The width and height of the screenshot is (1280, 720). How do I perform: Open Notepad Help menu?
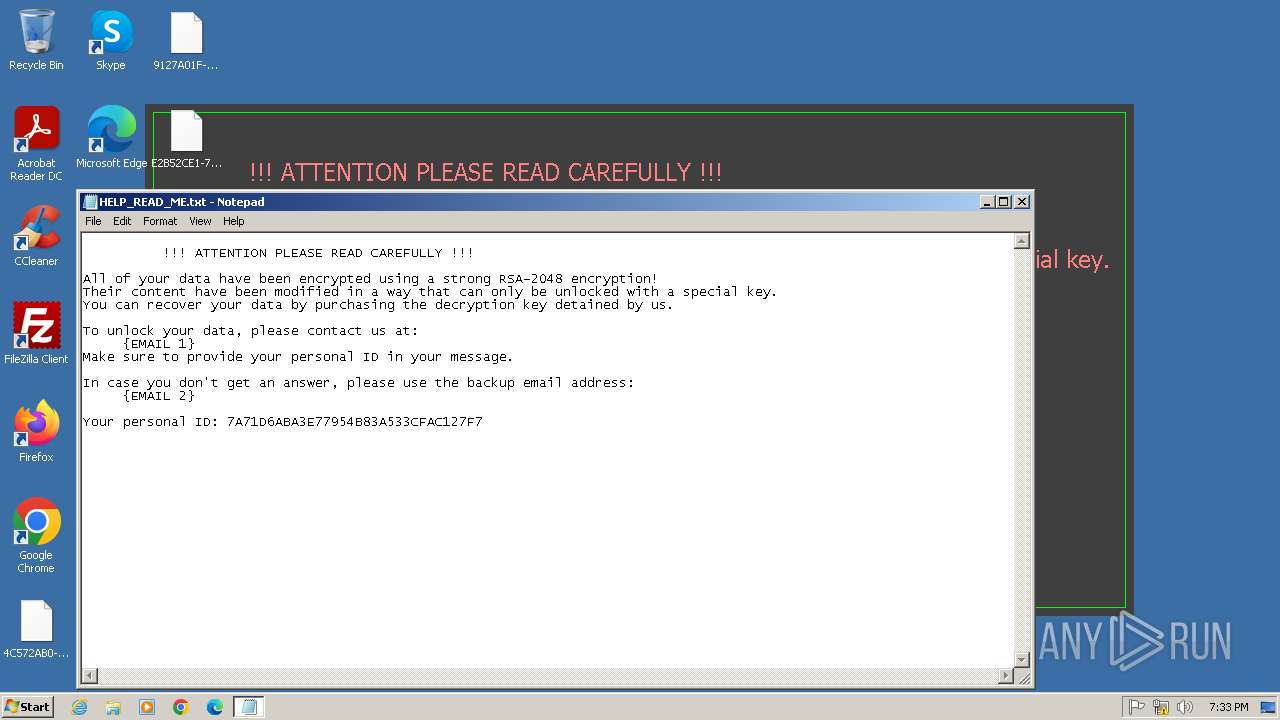coord(233,221)
